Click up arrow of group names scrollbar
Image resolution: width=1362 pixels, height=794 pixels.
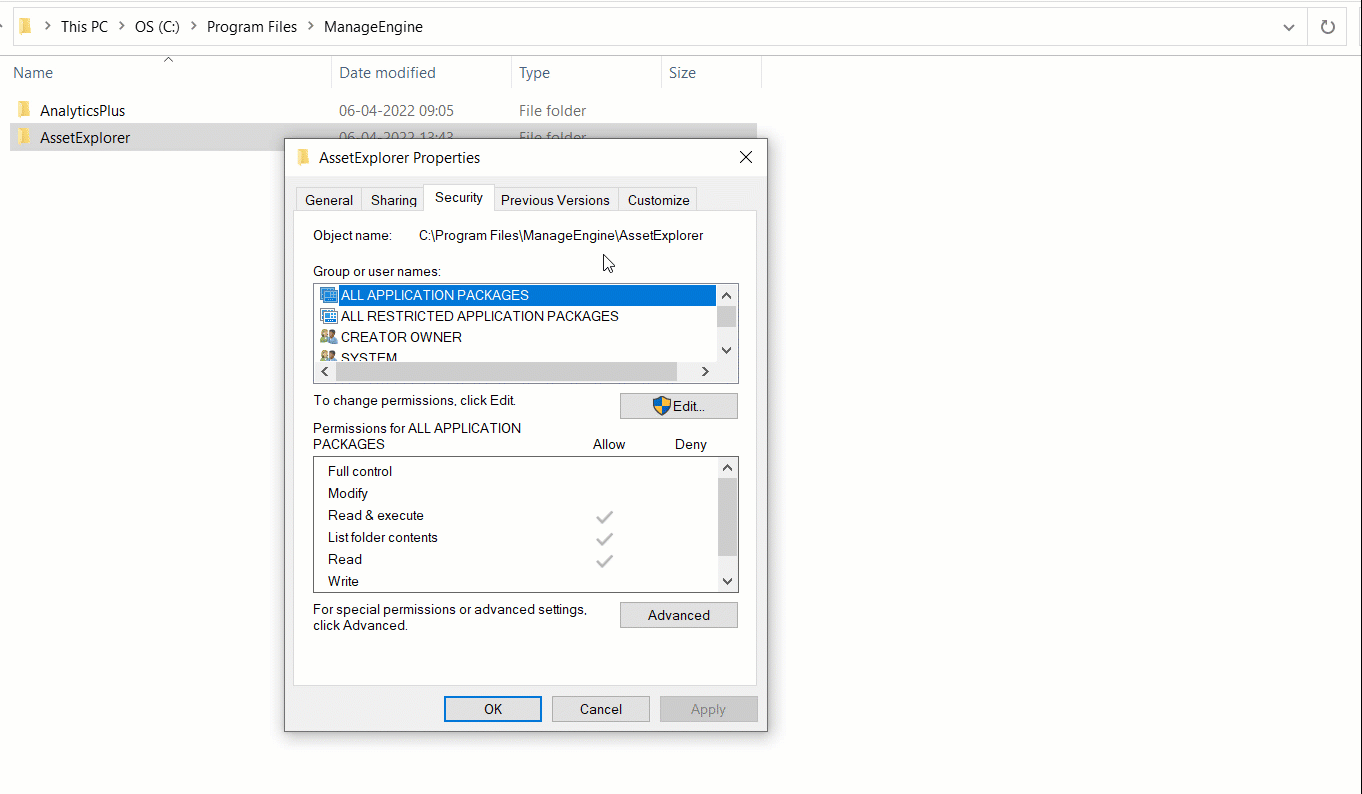(727, 295)
